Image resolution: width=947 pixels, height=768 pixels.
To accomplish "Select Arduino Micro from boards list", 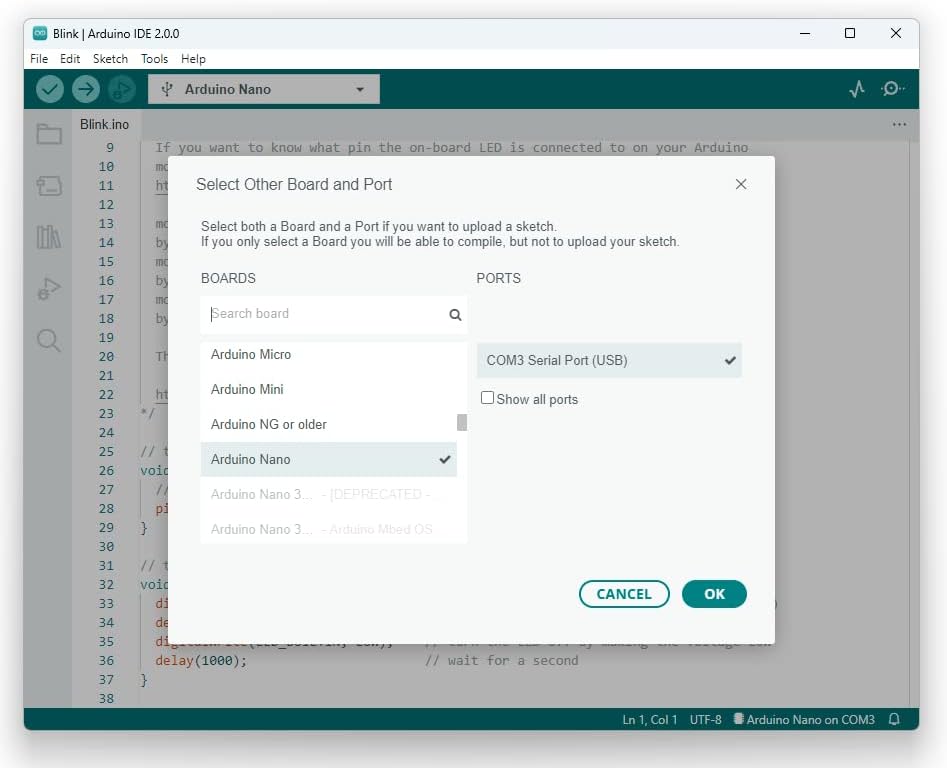I will pyautogui.click(x=329, y=354).
